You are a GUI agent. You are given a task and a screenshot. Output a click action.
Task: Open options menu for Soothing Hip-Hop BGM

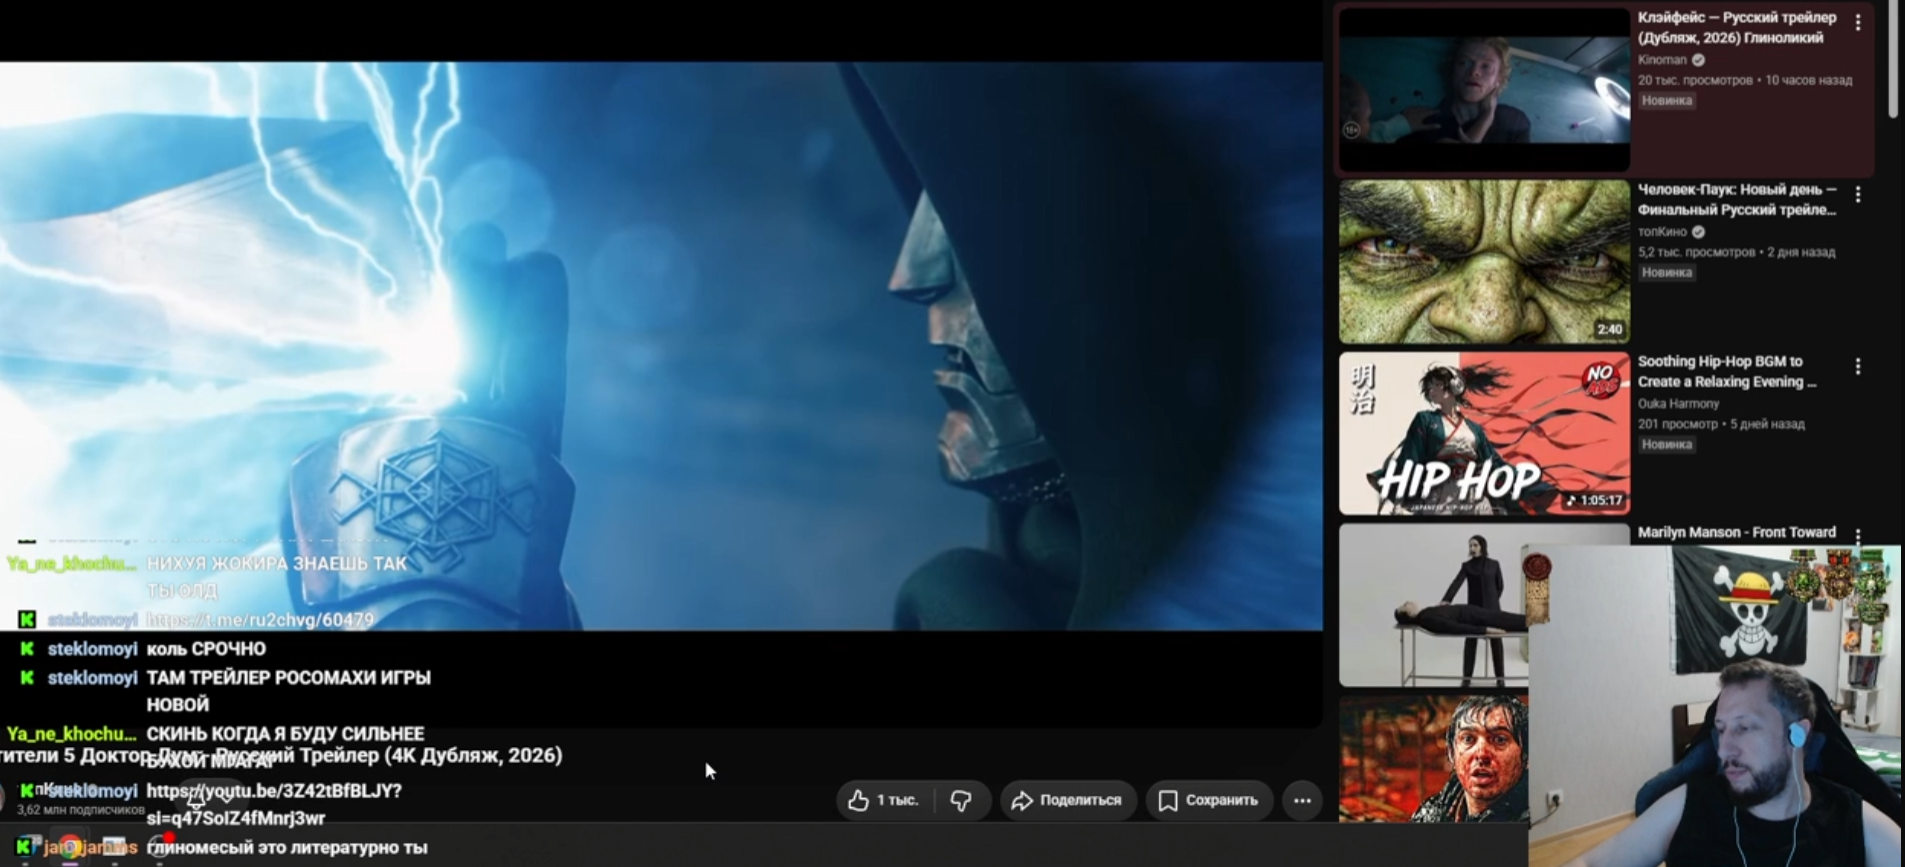pos(1858,367)
